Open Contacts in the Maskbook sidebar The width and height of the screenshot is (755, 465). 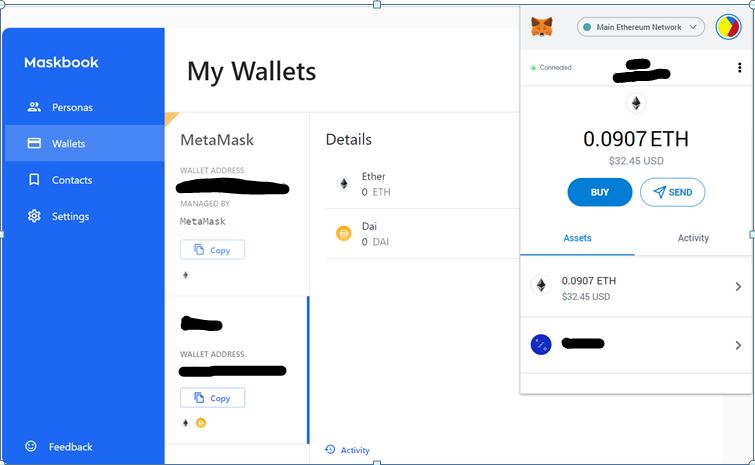[85, 180]
